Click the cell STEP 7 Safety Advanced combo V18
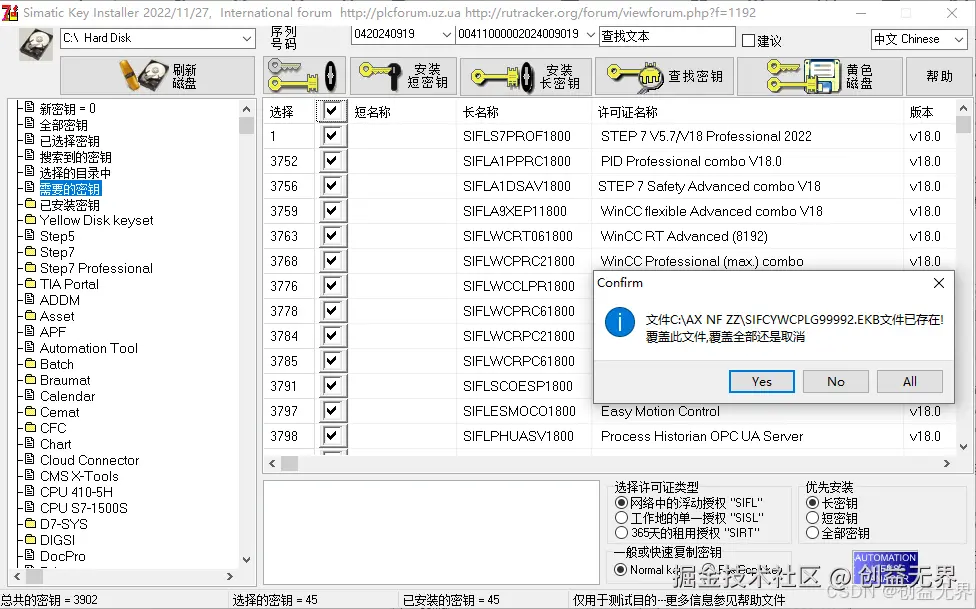 pos(709,186)
